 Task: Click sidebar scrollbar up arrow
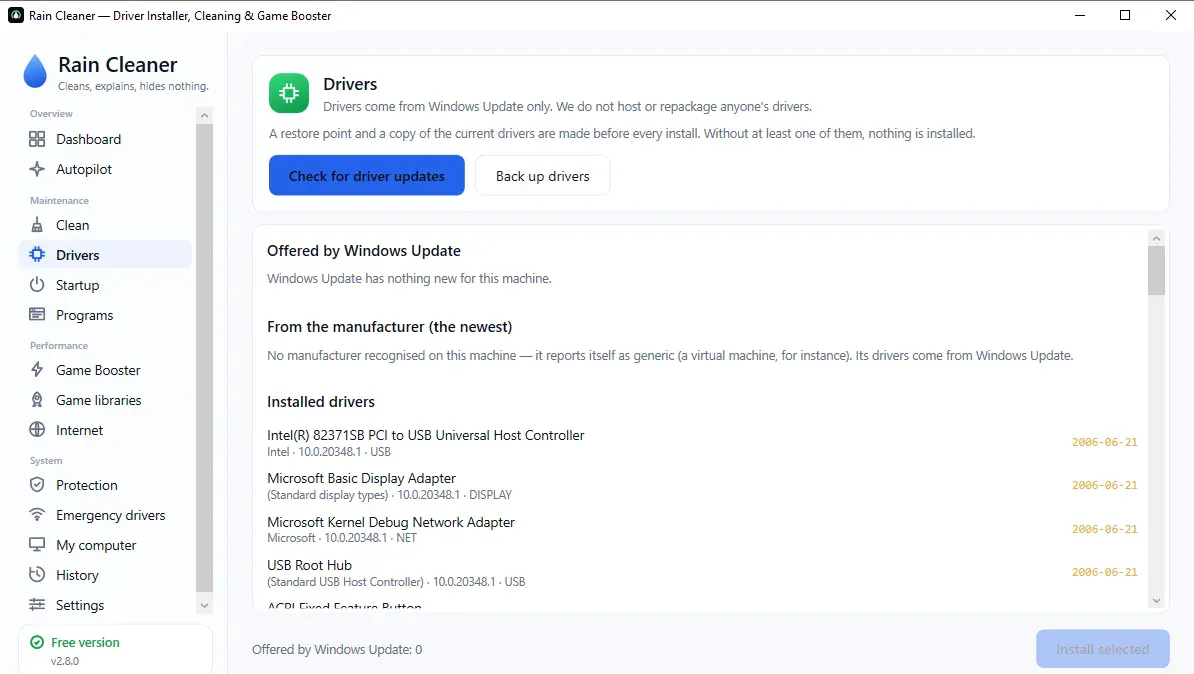tap(204, 116)
